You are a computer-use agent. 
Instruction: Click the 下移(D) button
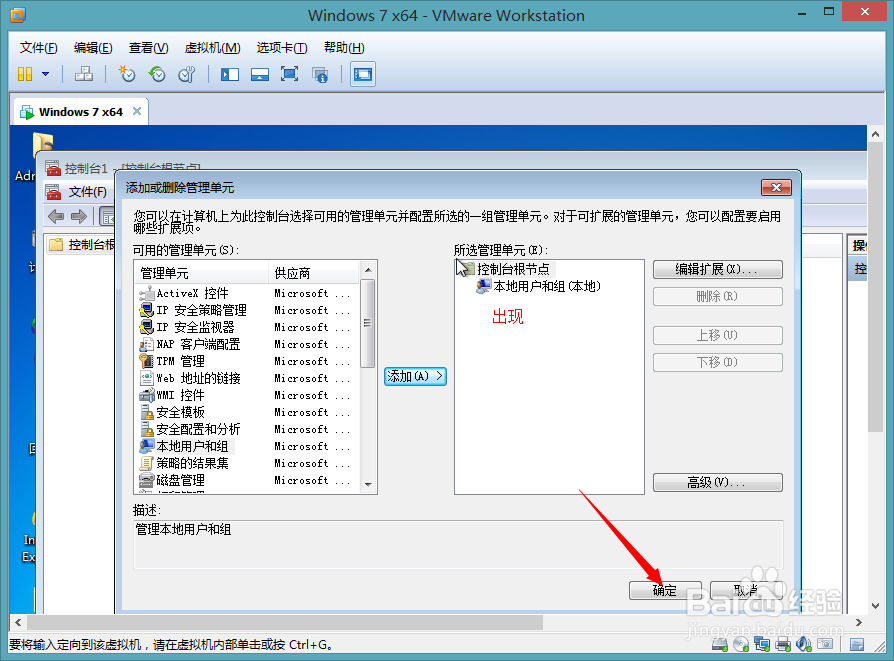717,362
